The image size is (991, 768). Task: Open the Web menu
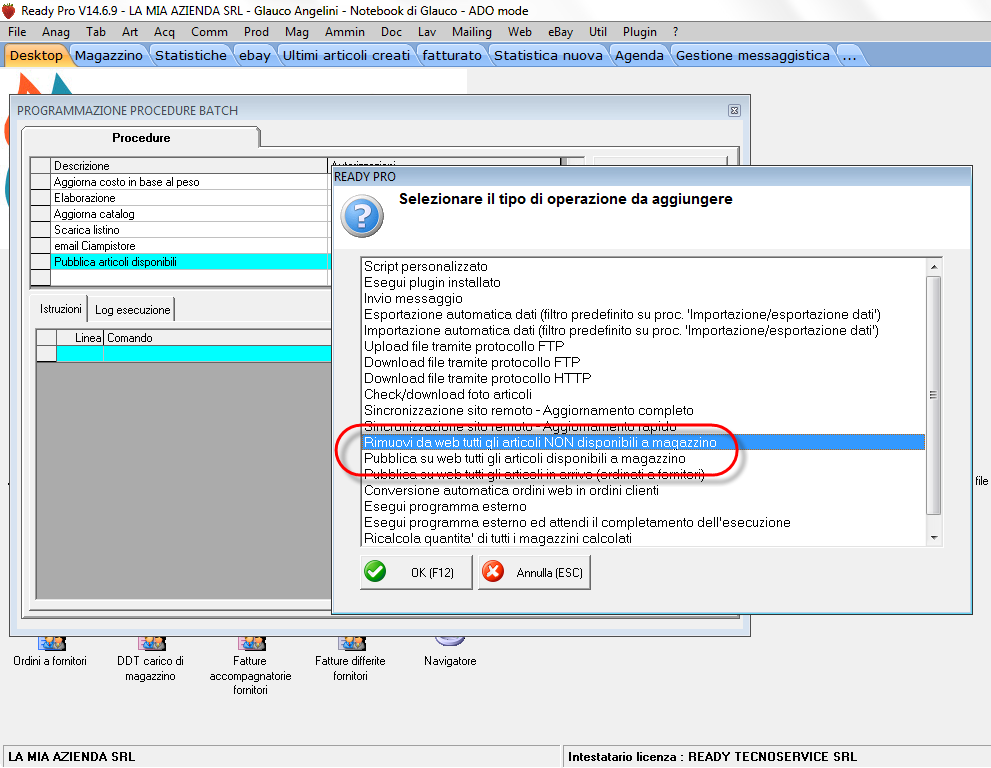coord(520,32)
